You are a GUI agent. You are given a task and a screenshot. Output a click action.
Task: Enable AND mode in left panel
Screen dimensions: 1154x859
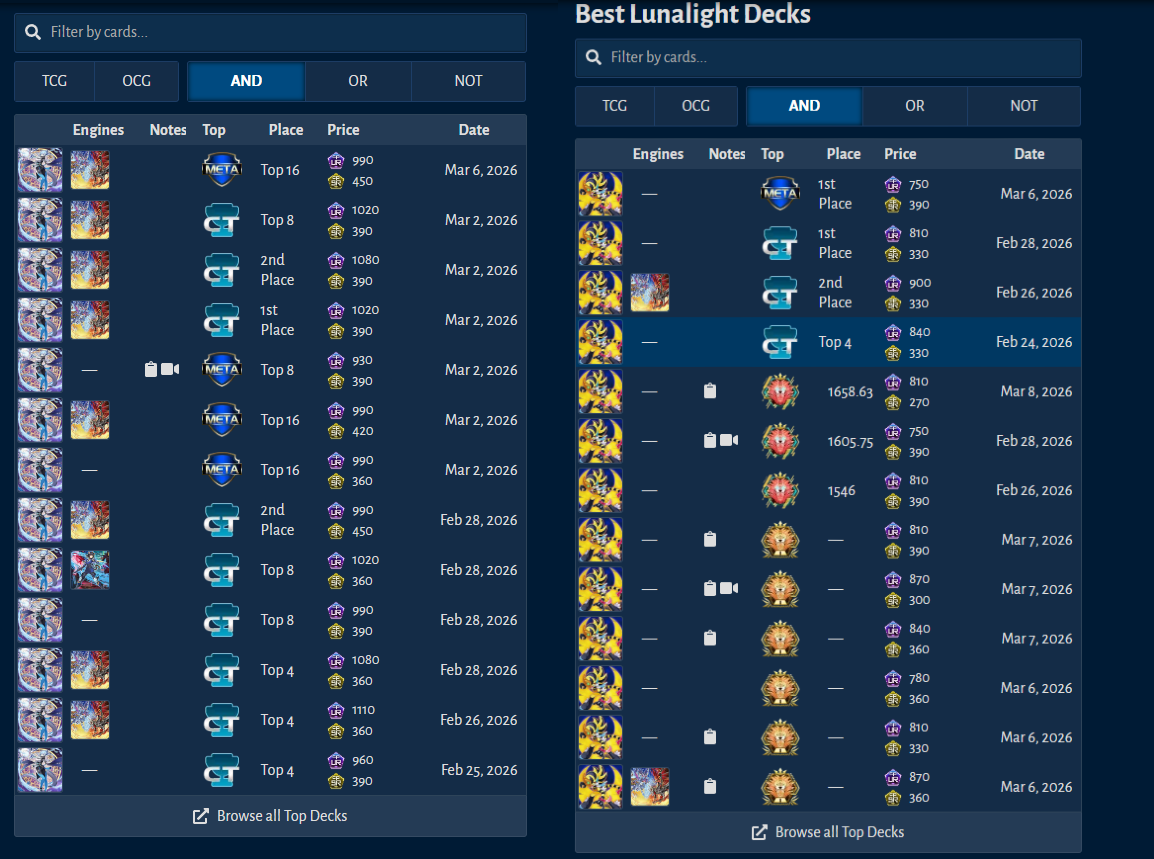click(x=246, y=81)
